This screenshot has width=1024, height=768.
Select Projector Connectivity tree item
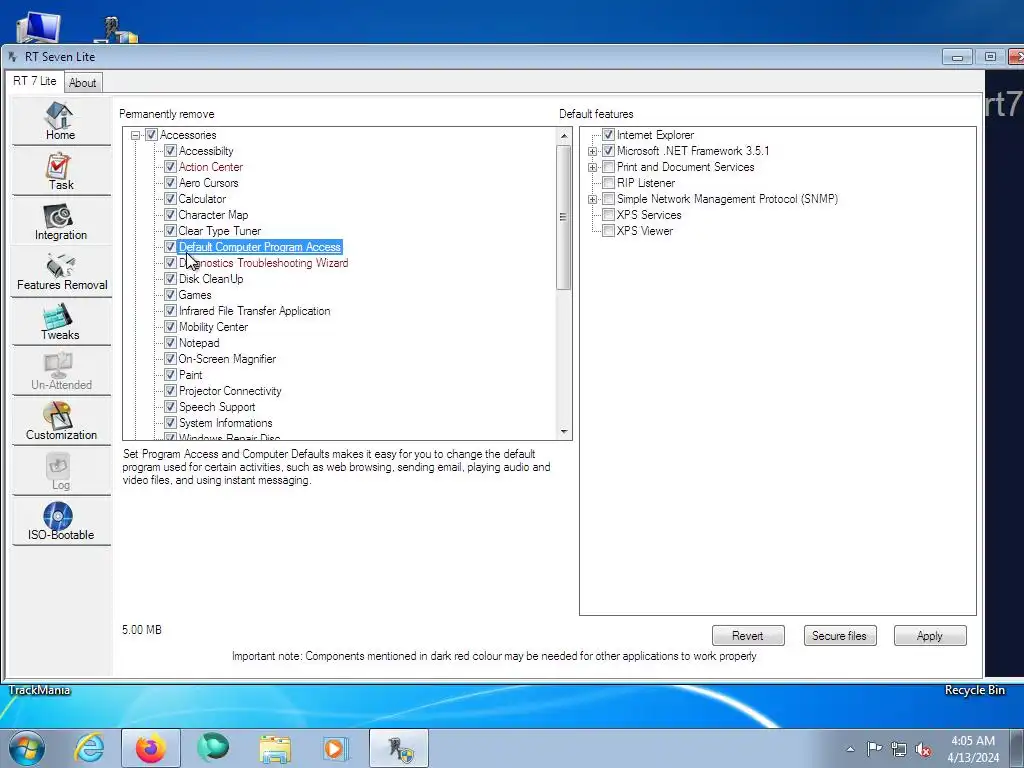click(230, 391)
